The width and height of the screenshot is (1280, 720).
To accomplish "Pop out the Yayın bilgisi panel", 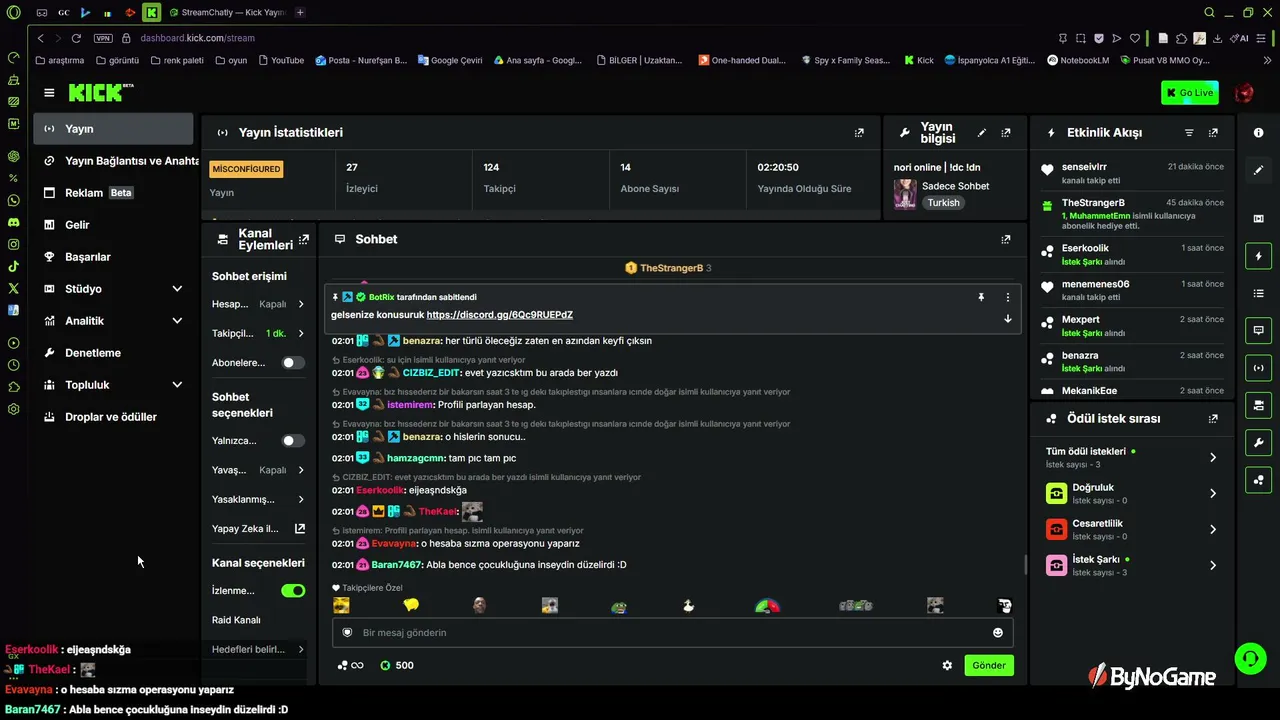I will pos(1006,132).
